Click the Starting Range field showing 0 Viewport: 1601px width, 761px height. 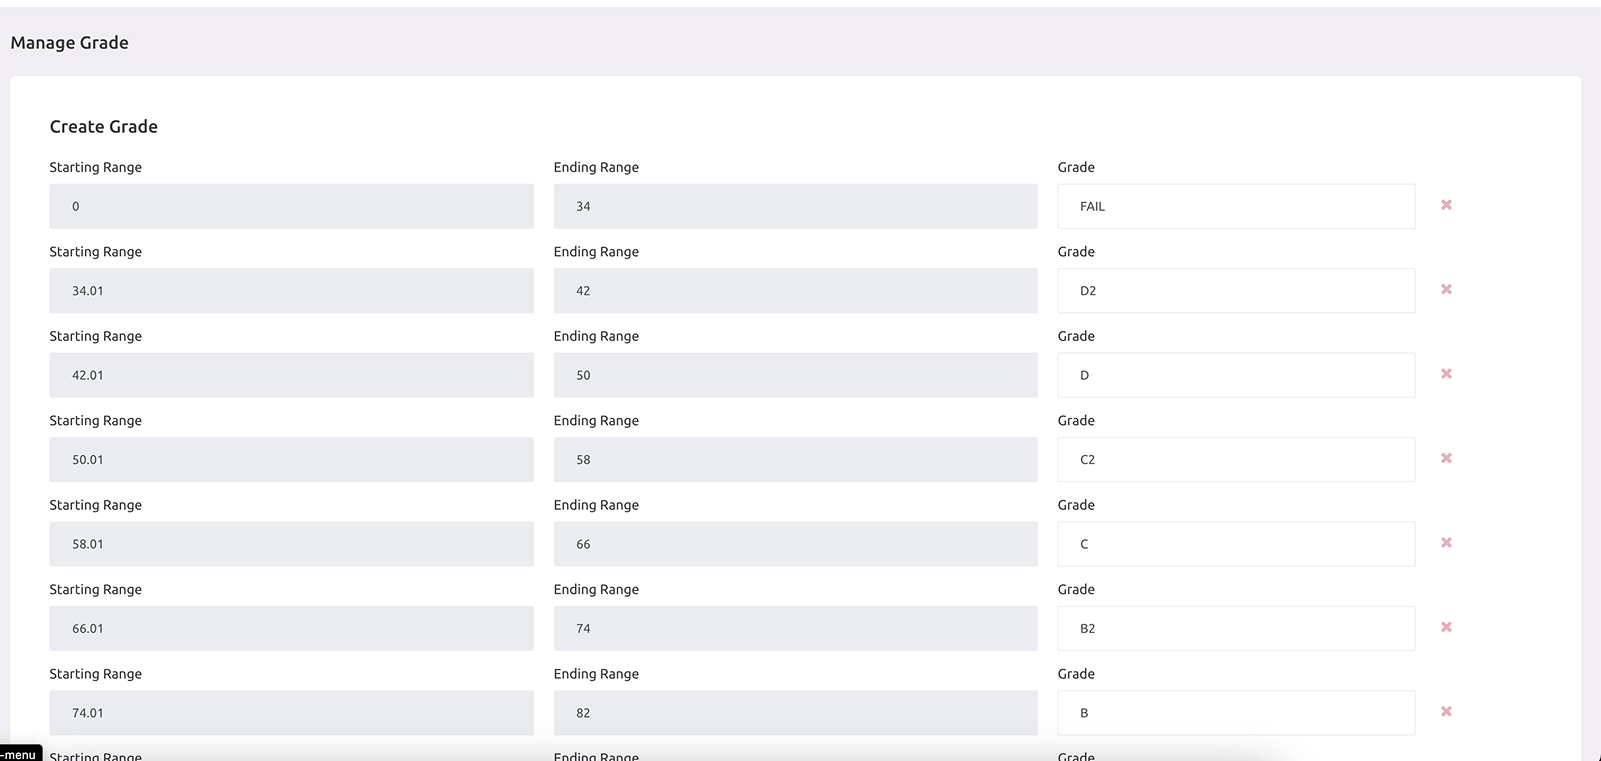tap(291, 206)
